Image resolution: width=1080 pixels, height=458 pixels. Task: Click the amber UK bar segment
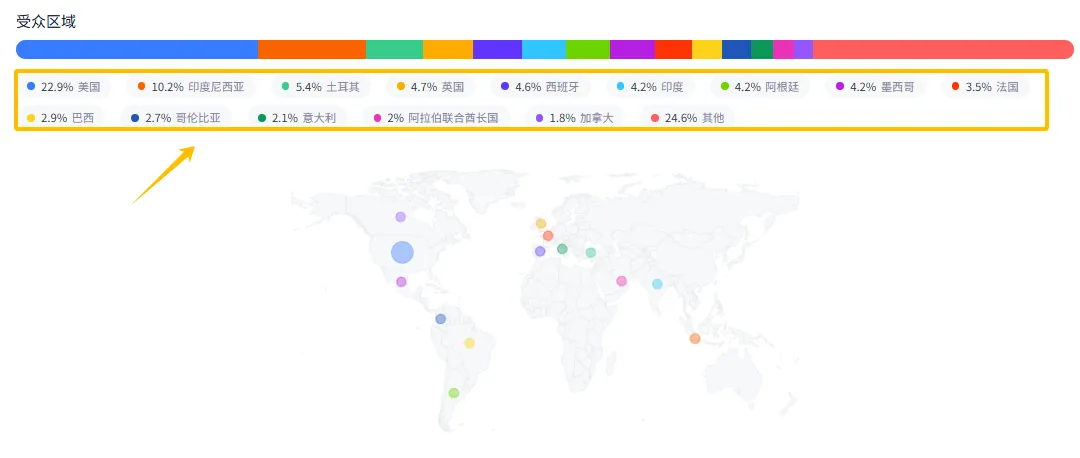point(448,50)
